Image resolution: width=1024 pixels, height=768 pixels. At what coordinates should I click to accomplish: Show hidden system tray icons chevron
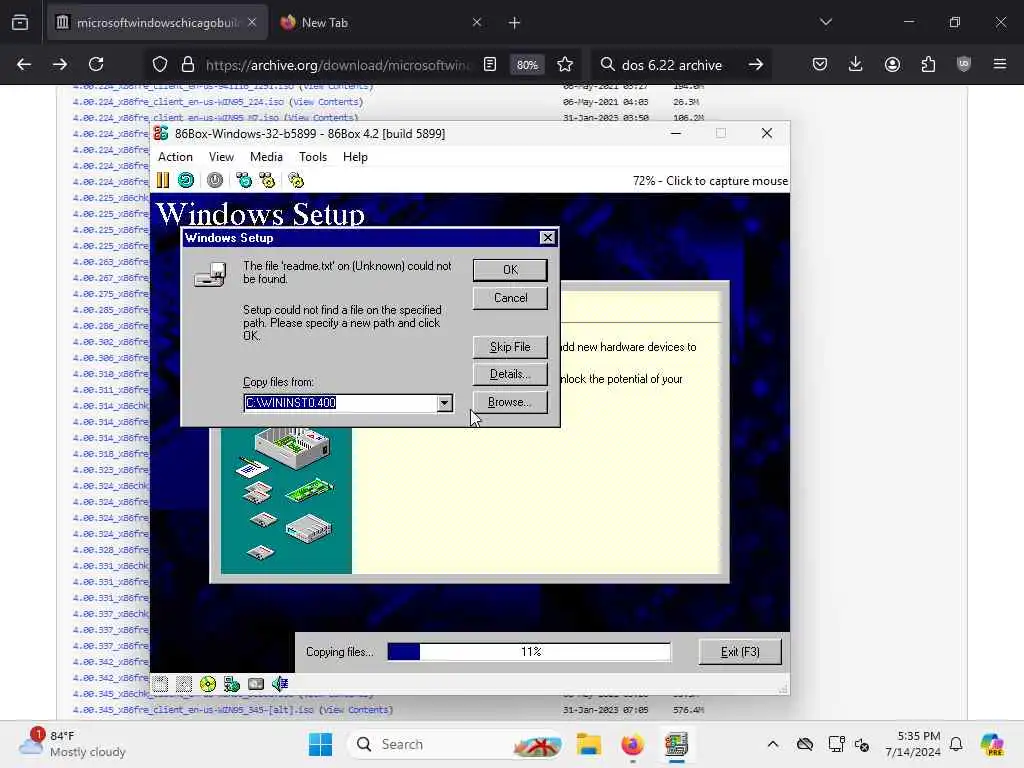click(773, 744)
